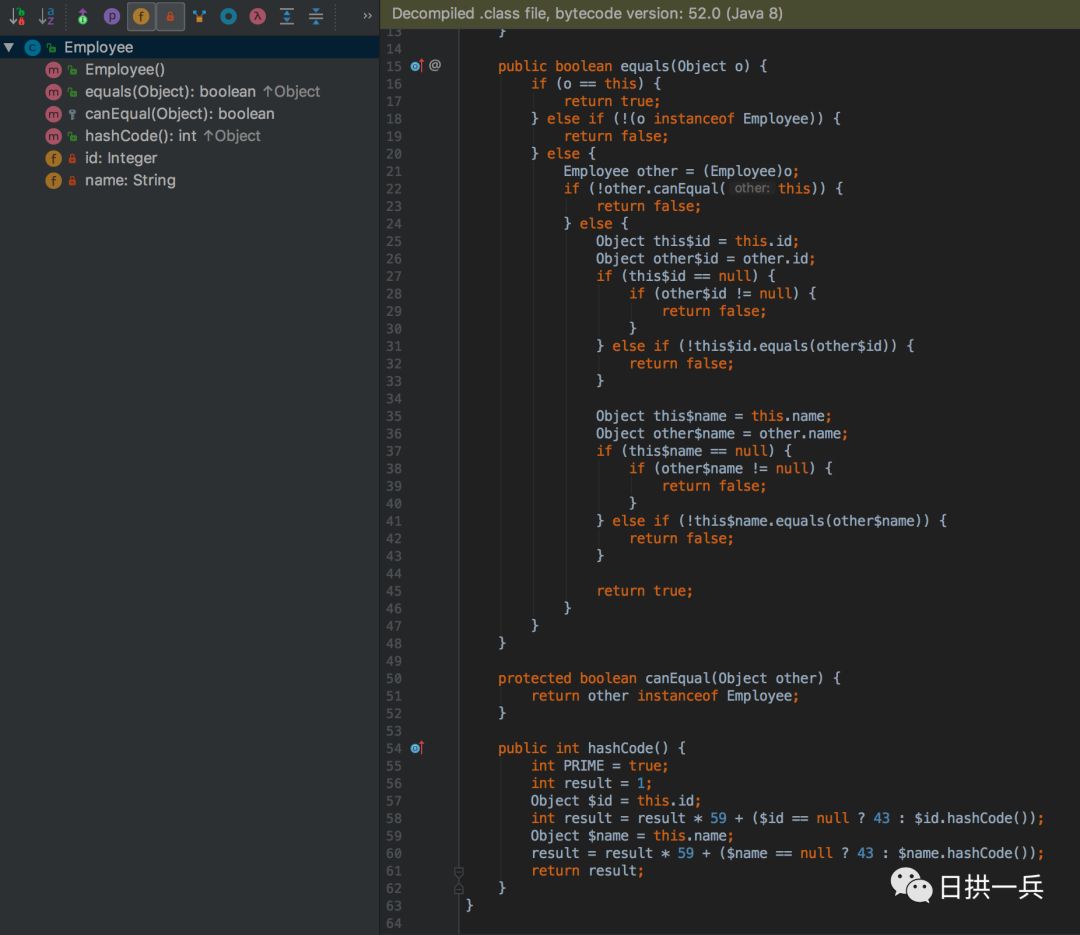Click 'Object this$id = this.id;' line
Image resolution: width=1080 pixels, height=935 pixels.
pos(697,241)
